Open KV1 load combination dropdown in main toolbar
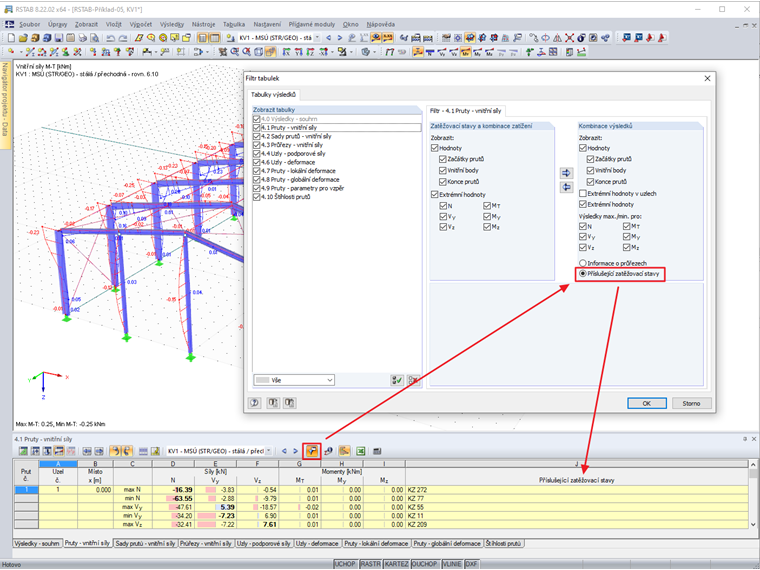The image size is (760, 570). (319, 37)
